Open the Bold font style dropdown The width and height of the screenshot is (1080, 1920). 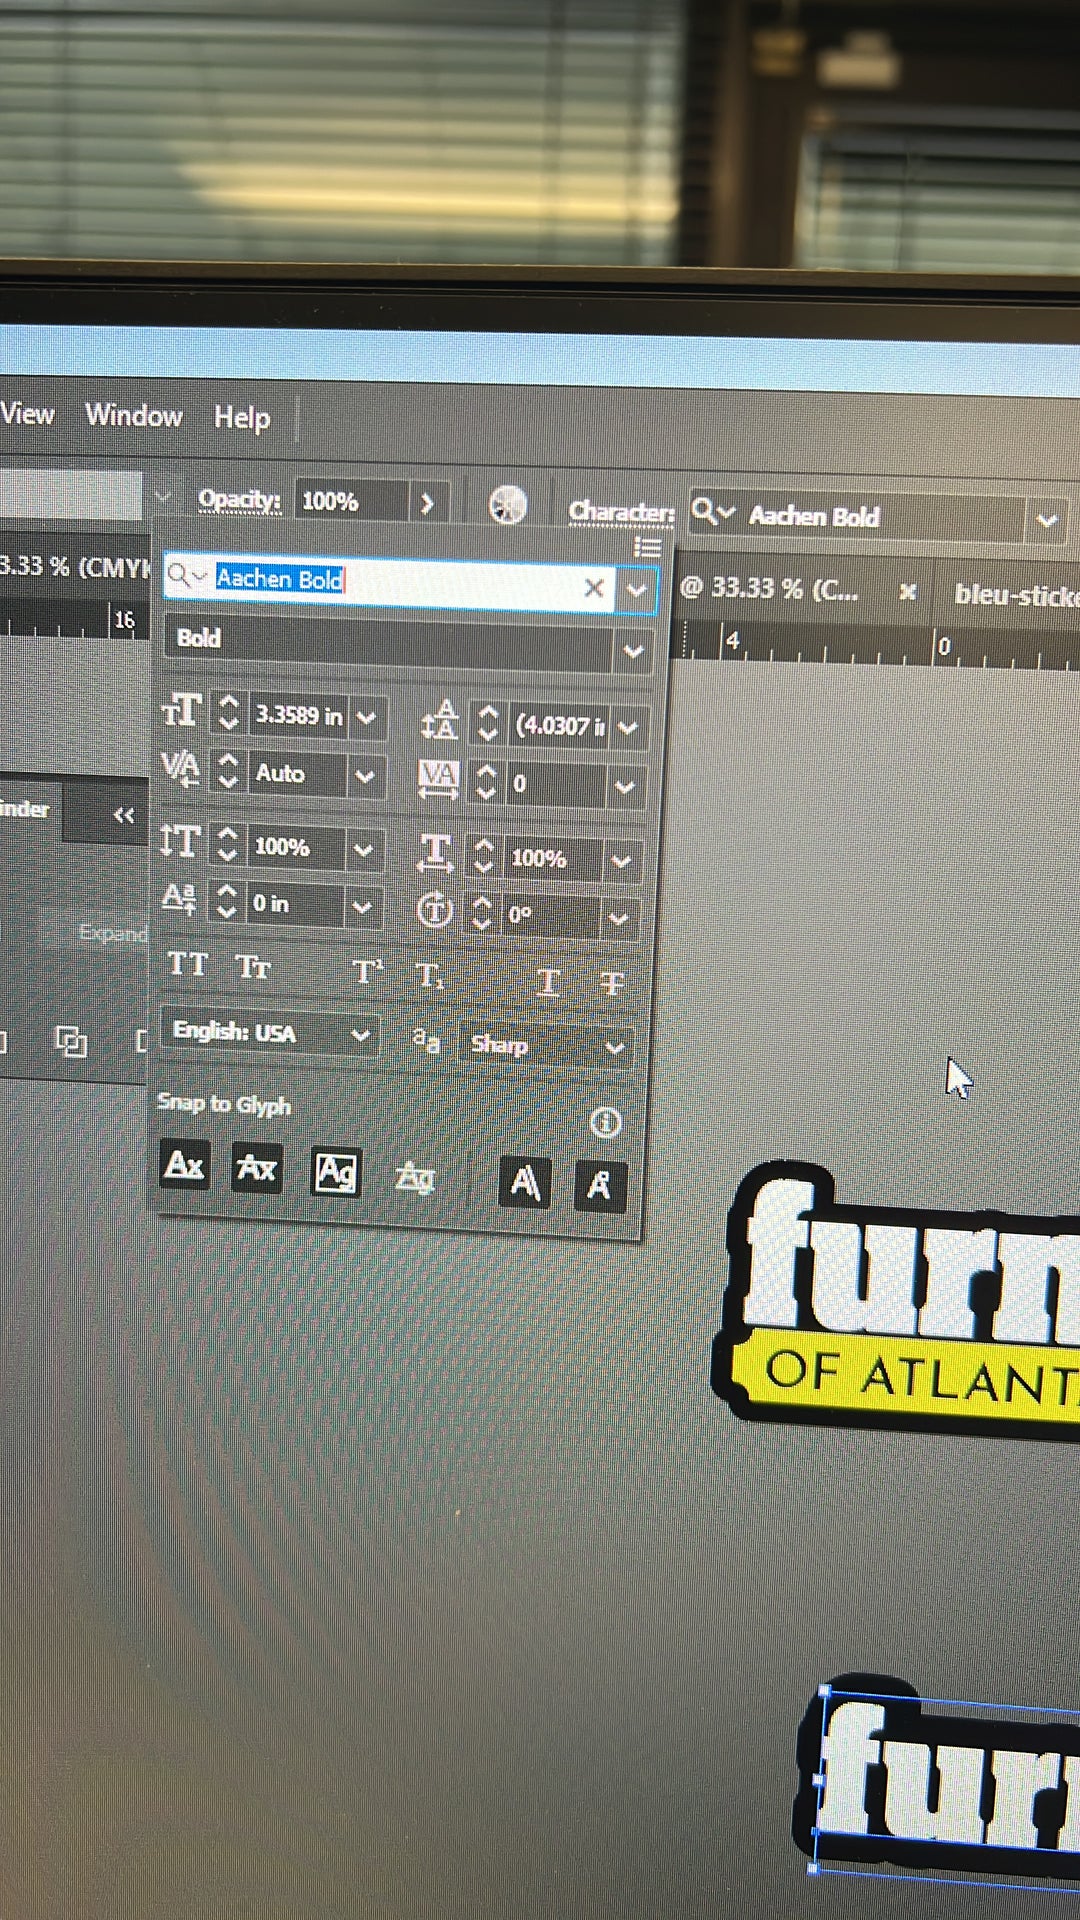click(x=633, y=651)
